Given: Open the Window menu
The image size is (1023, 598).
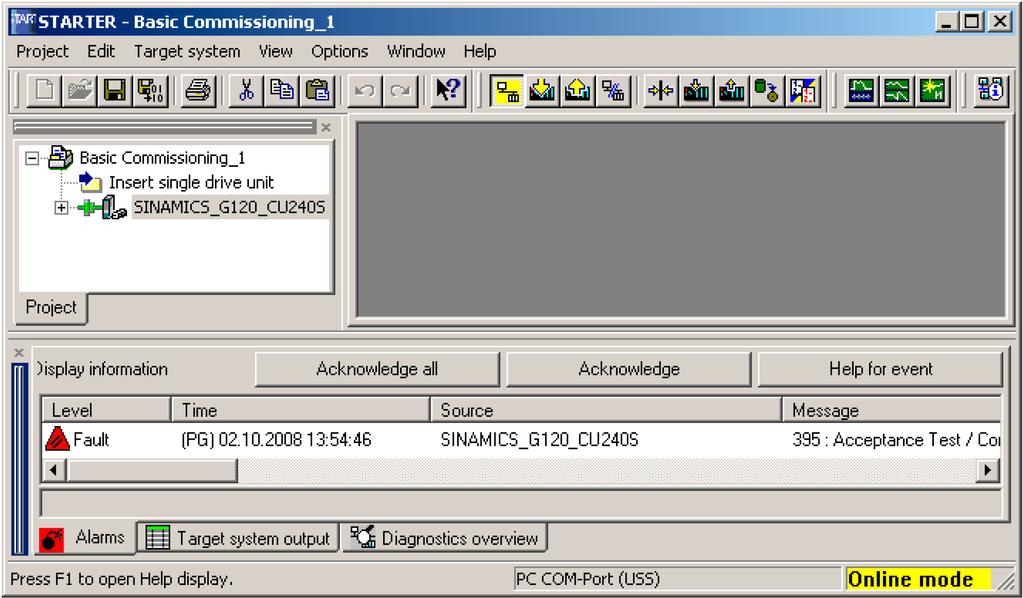Looking at the screenshot, I should pyautogui.click(x=416, y=51).
